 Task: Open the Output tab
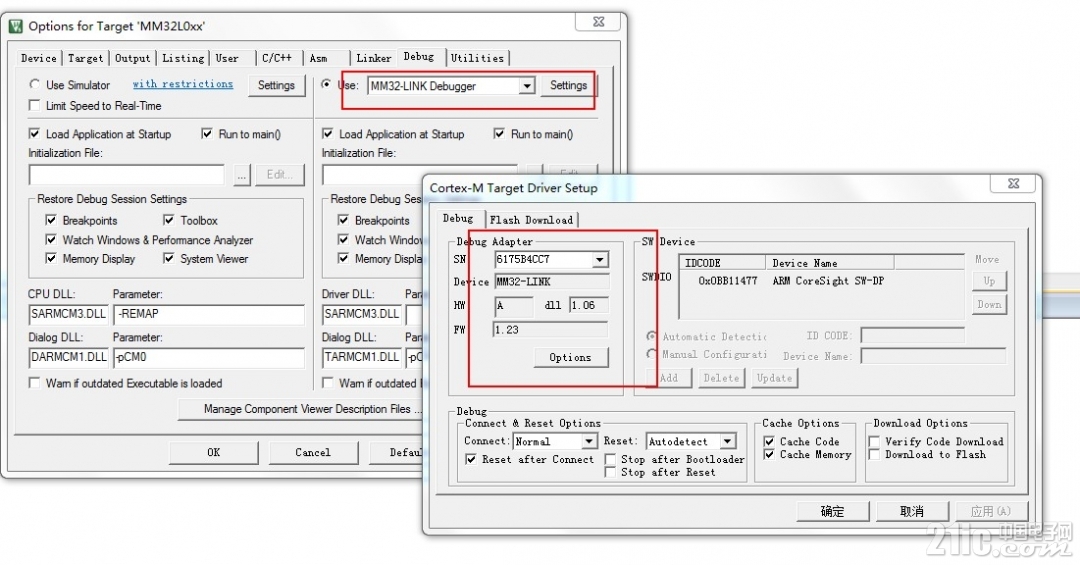pyautogui.click(x=132, y=59)
